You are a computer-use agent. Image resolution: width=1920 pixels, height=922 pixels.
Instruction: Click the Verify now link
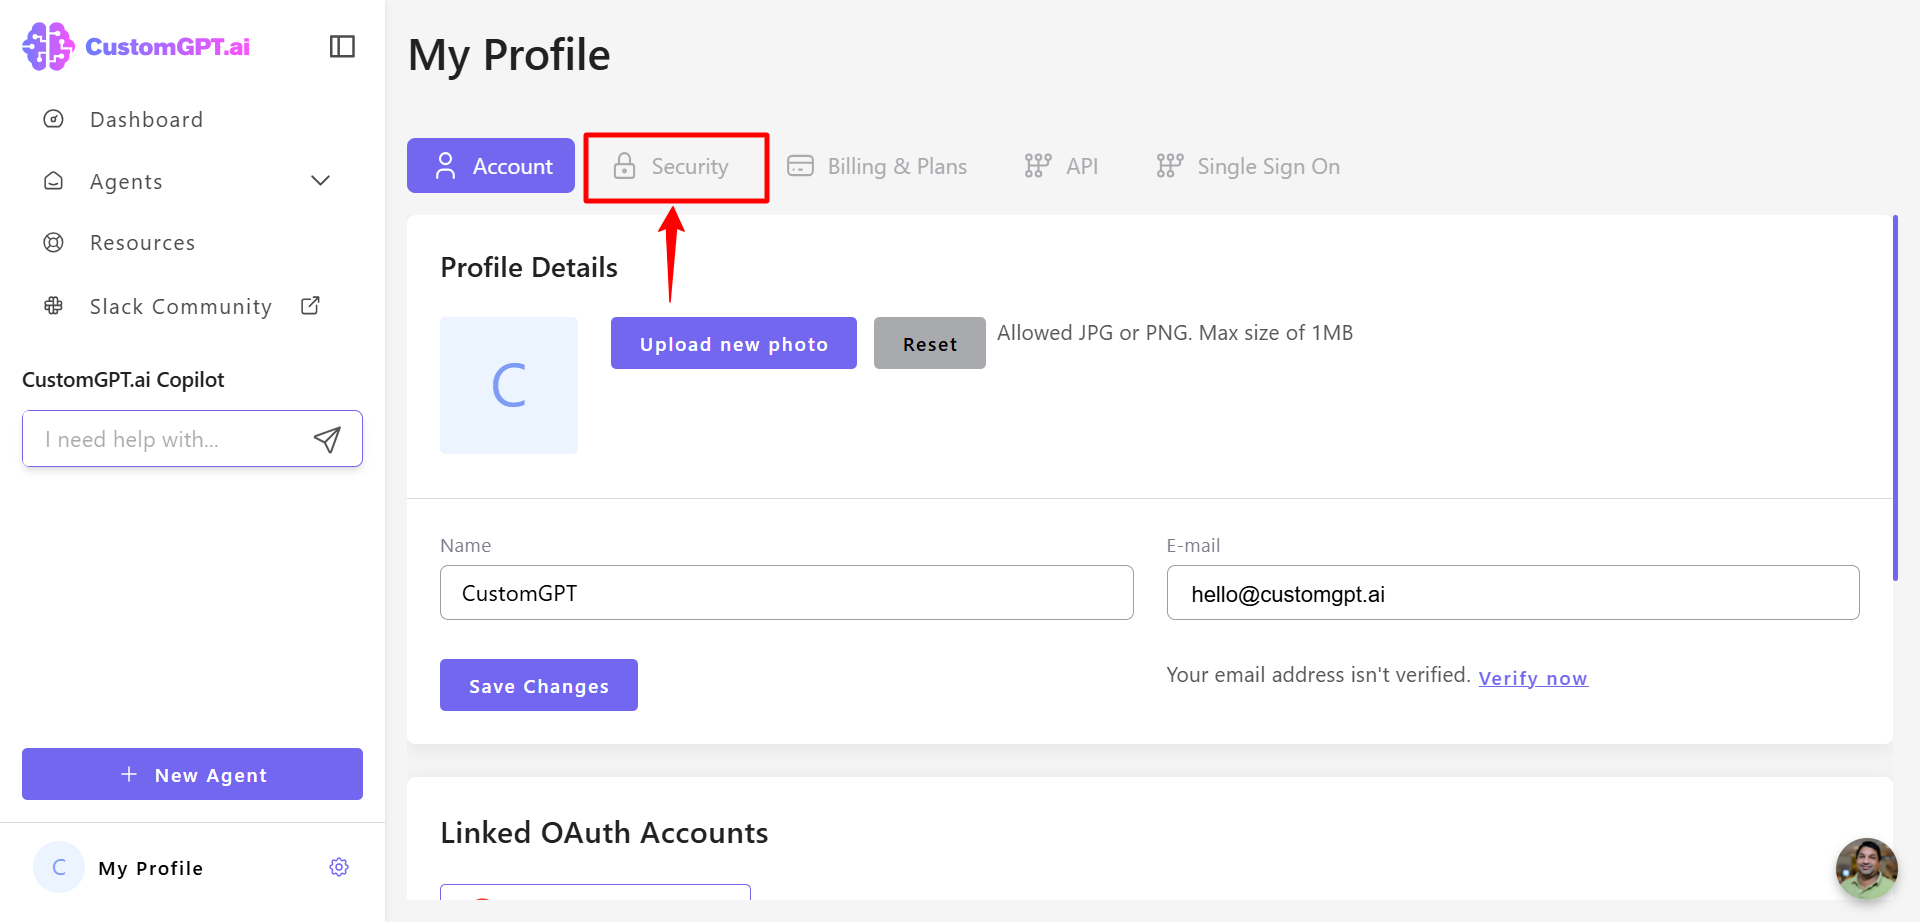tap(1533, 678)
